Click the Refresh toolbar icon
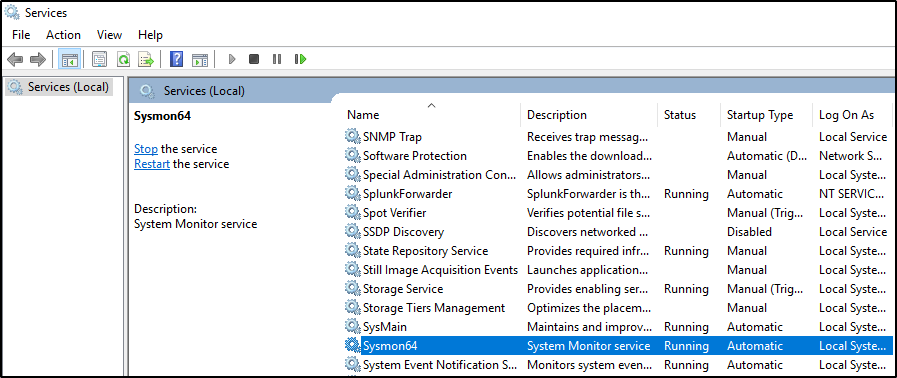 (x=123, y=59)
